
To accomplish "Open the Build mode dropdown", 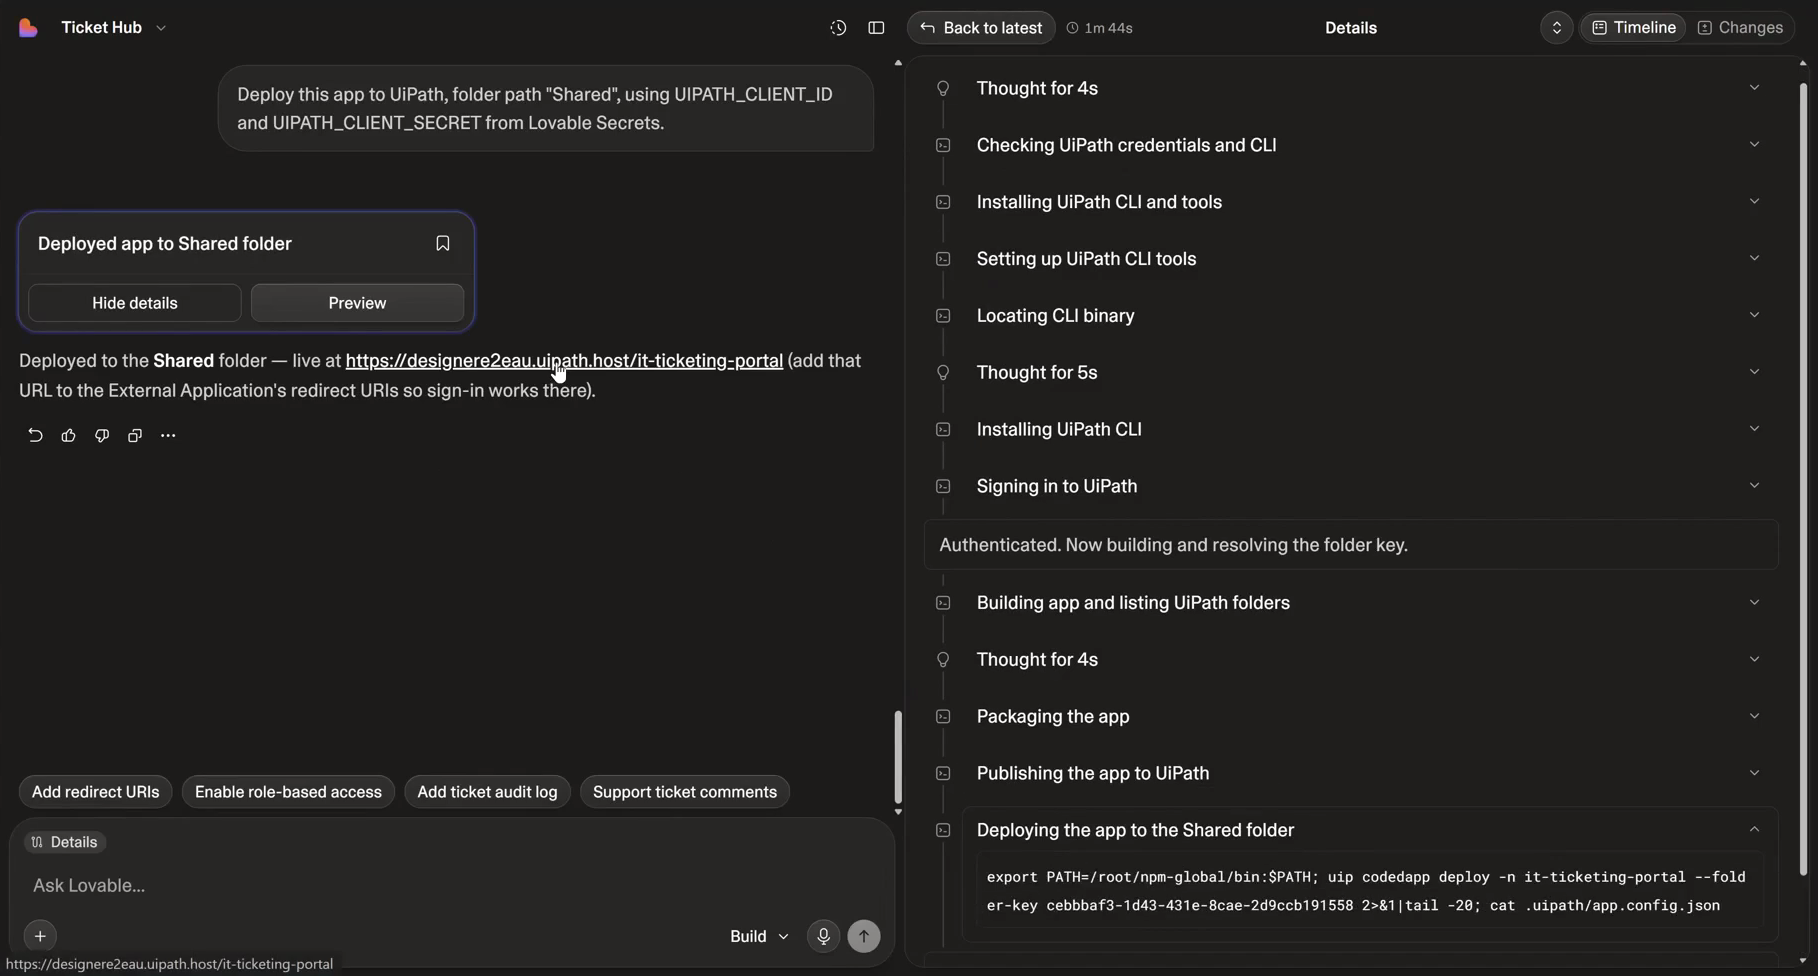I will [x=758, y=936].
